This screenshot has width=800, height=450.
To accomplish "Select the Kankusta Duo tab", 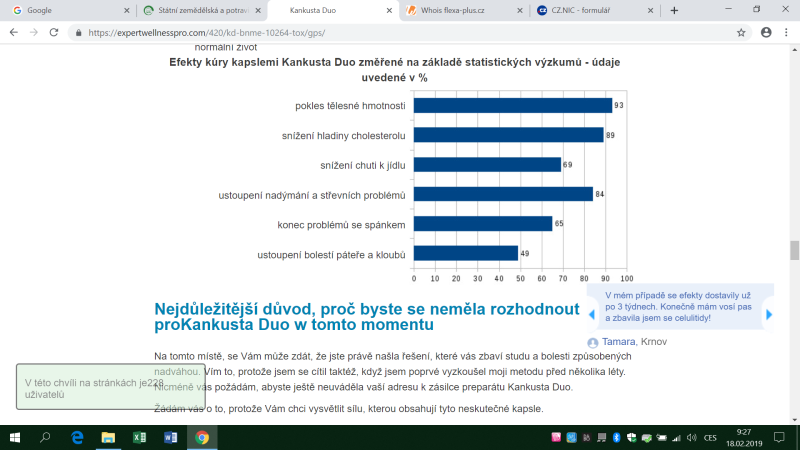I will tap(332, 10).
